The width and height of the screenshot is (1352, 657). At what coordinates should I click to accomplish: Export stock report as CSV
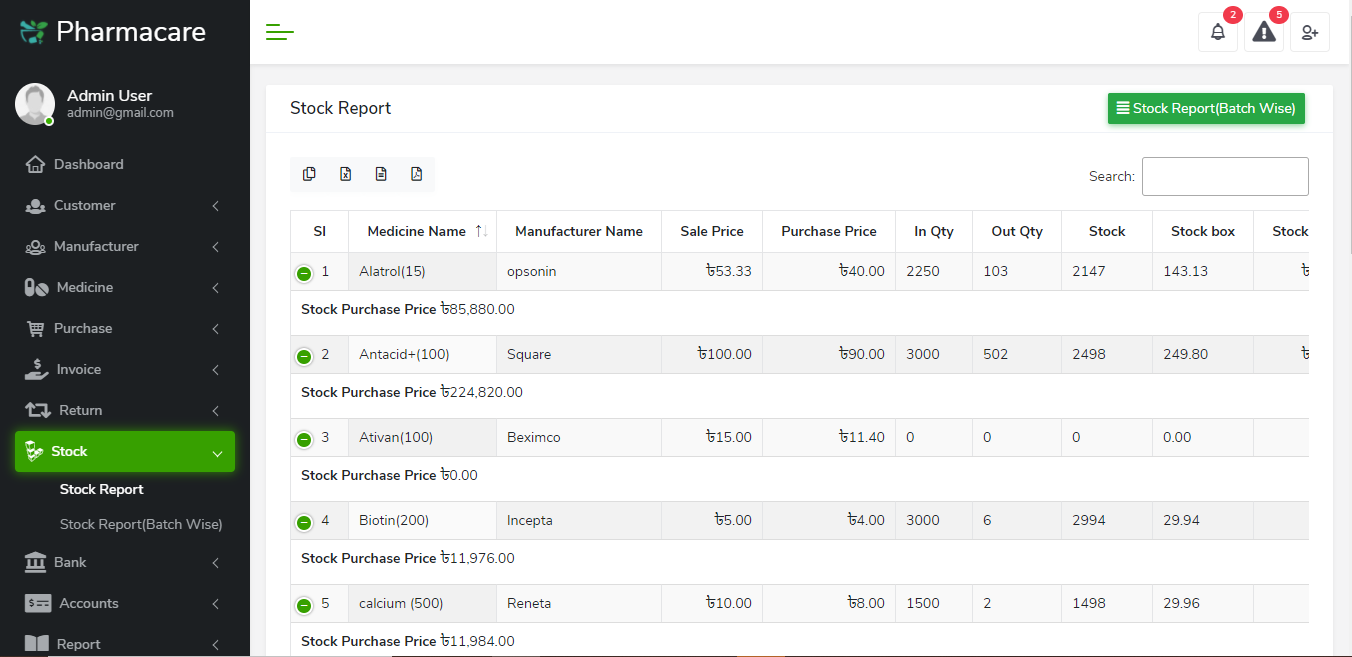pyautogui.click(x=381, y=174)
